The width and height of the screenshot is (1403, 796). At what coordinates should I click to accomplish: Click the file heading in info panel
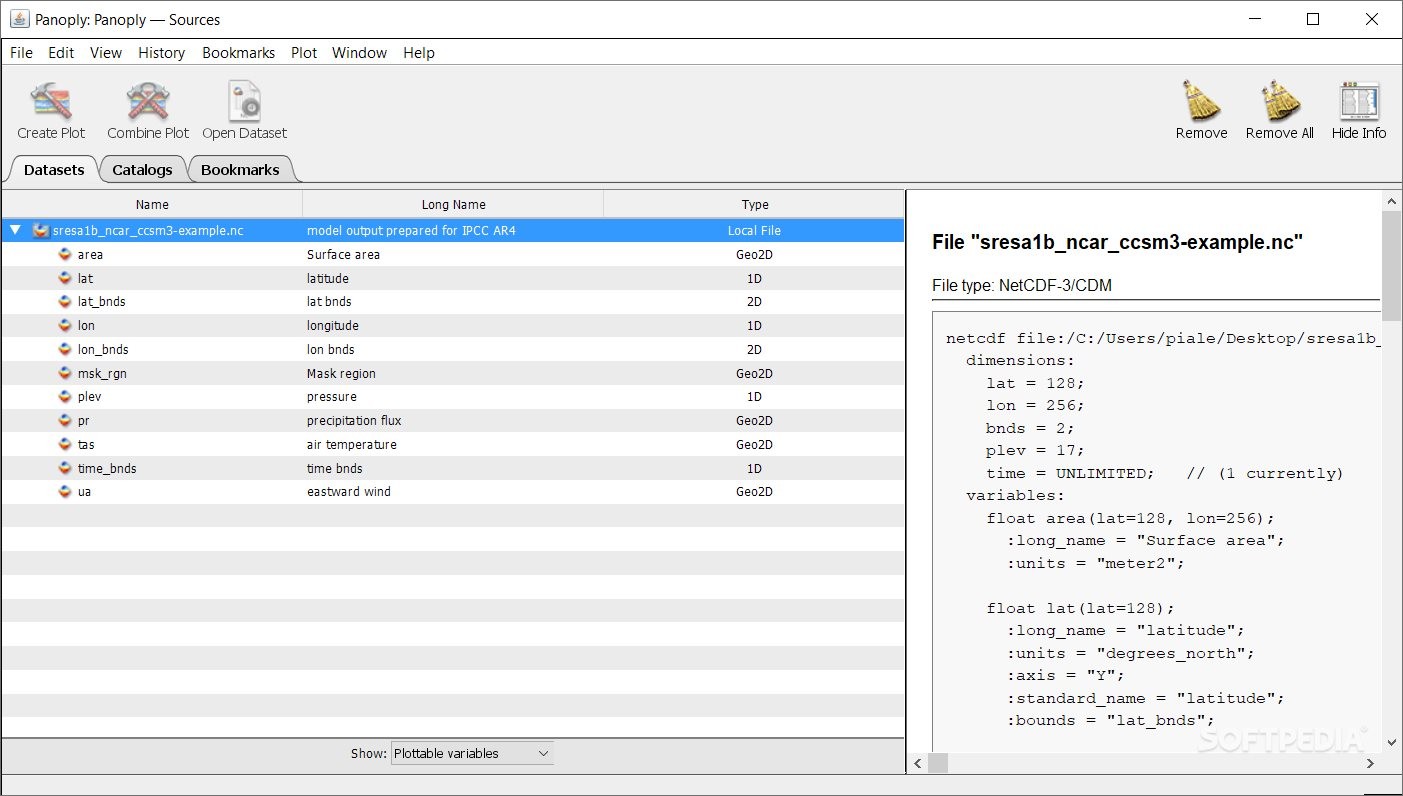[1118, 242]
